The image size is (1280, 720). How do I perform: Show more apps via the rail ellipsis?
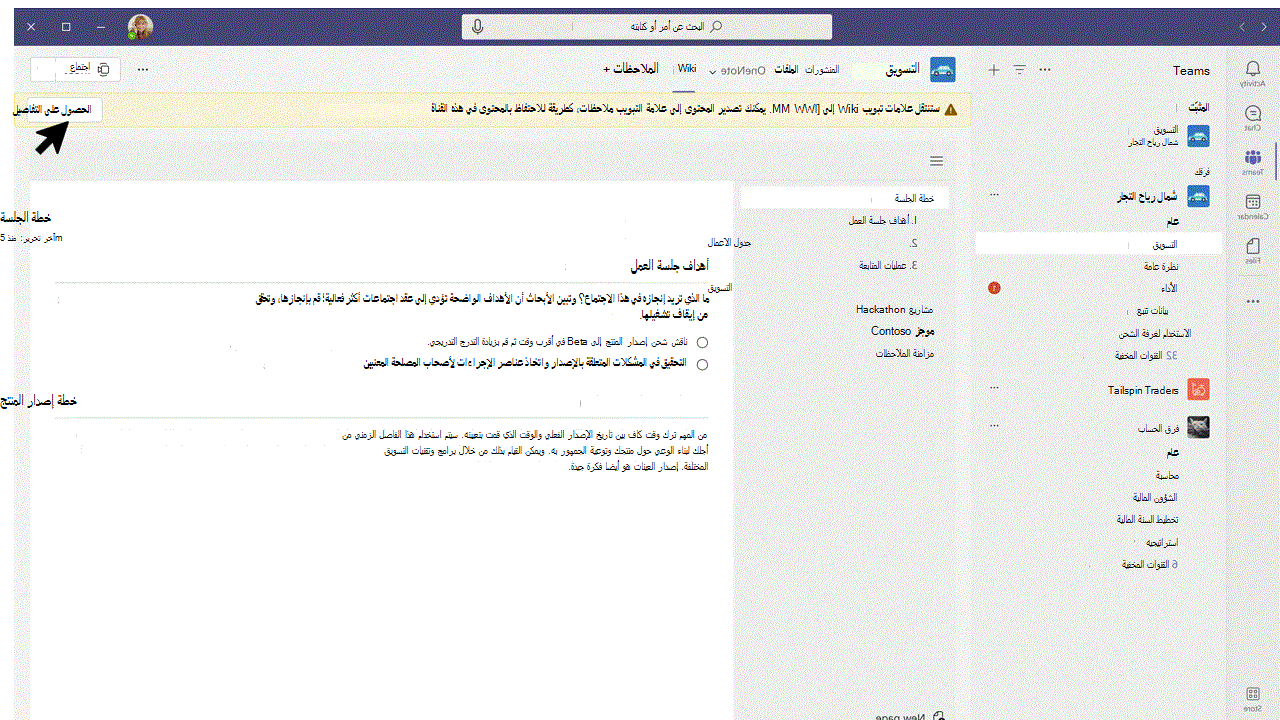click(x=1253, y=300)
